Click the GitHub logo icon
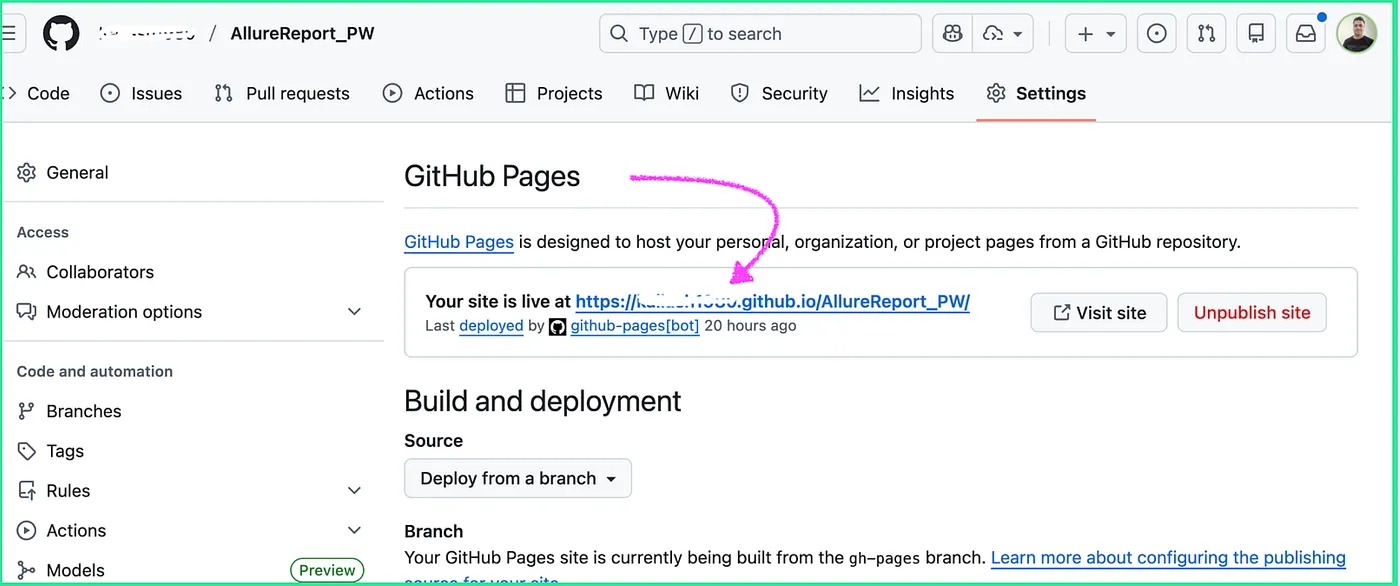Image resolution: width=1400 pixels, height=586 pixels. click(61, 34)
